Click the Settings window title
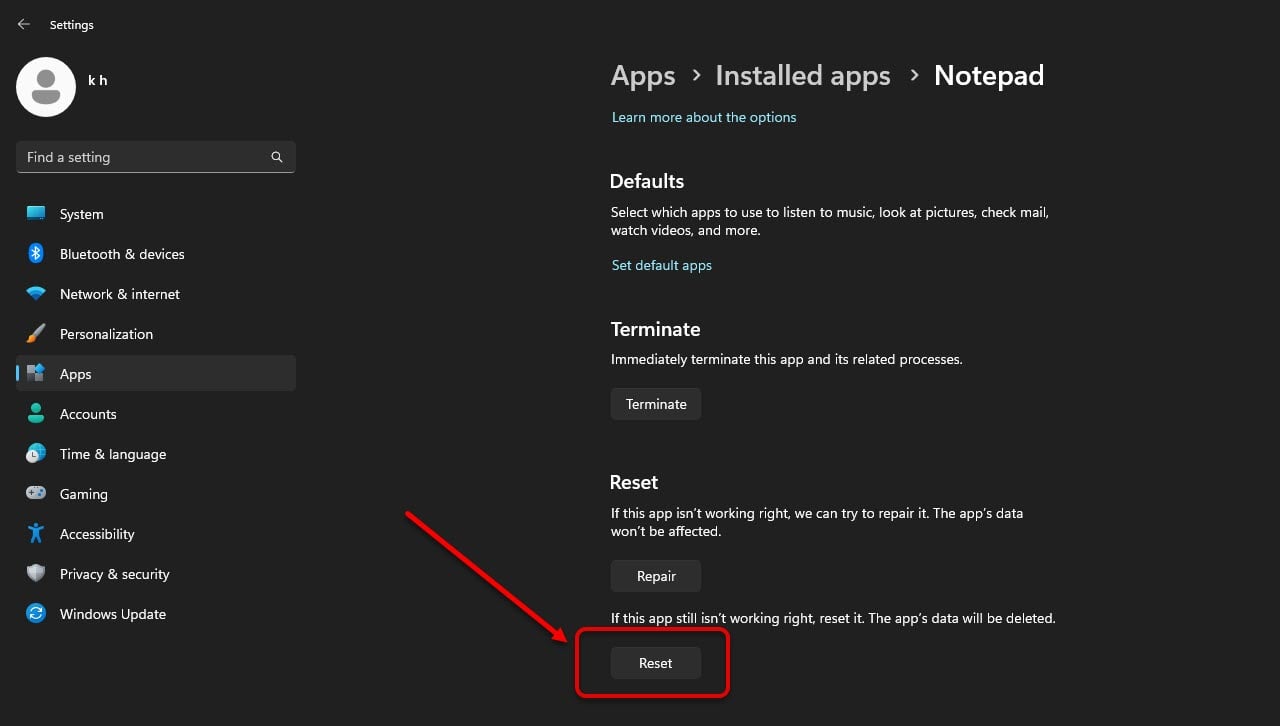Image resolution: width=1280 pixels, height=726 pixels. click(72, 24)
